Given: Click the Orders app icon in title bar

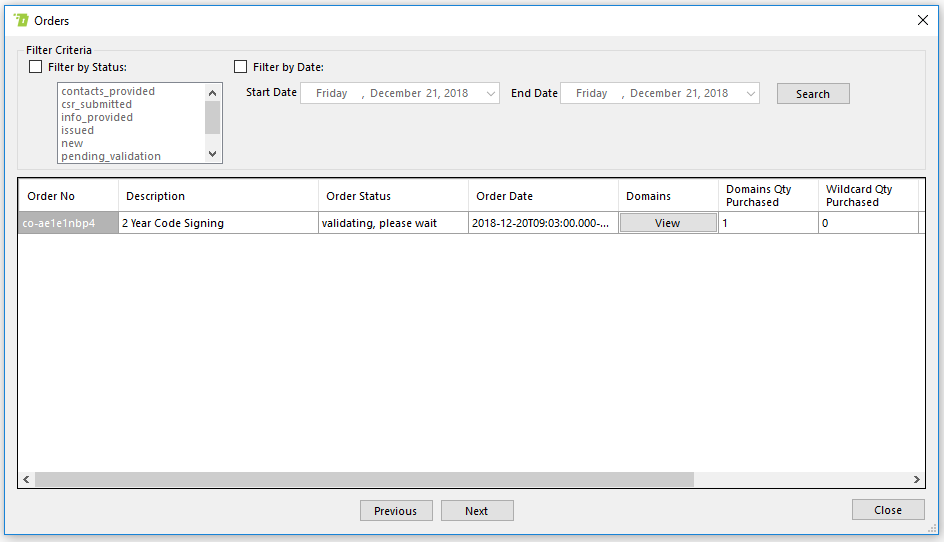Looking at the screenshot, I should pos(21,20).
